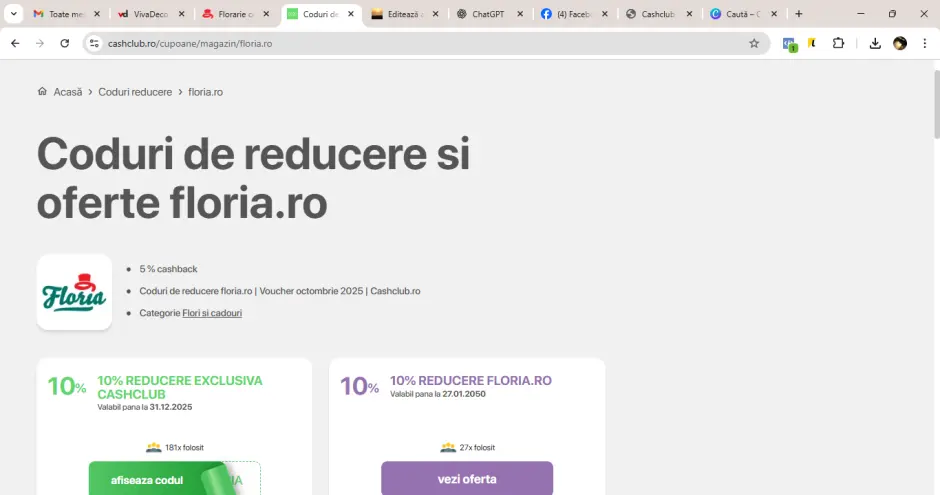Open '10% REDUCERE FLORIA.RO' offer title

[x=471, y=381]
